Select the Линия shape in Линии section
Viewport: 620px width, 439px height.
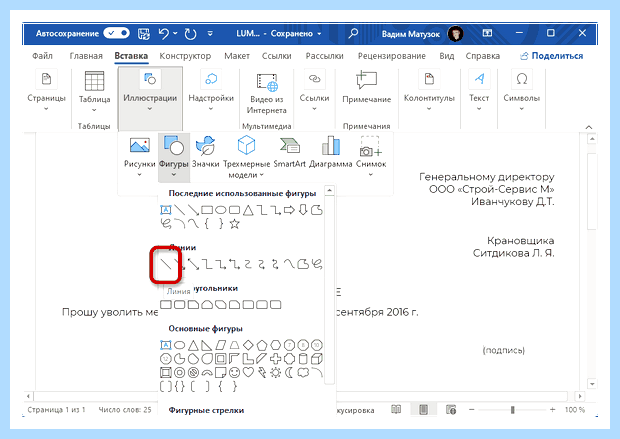coord(166,264)
